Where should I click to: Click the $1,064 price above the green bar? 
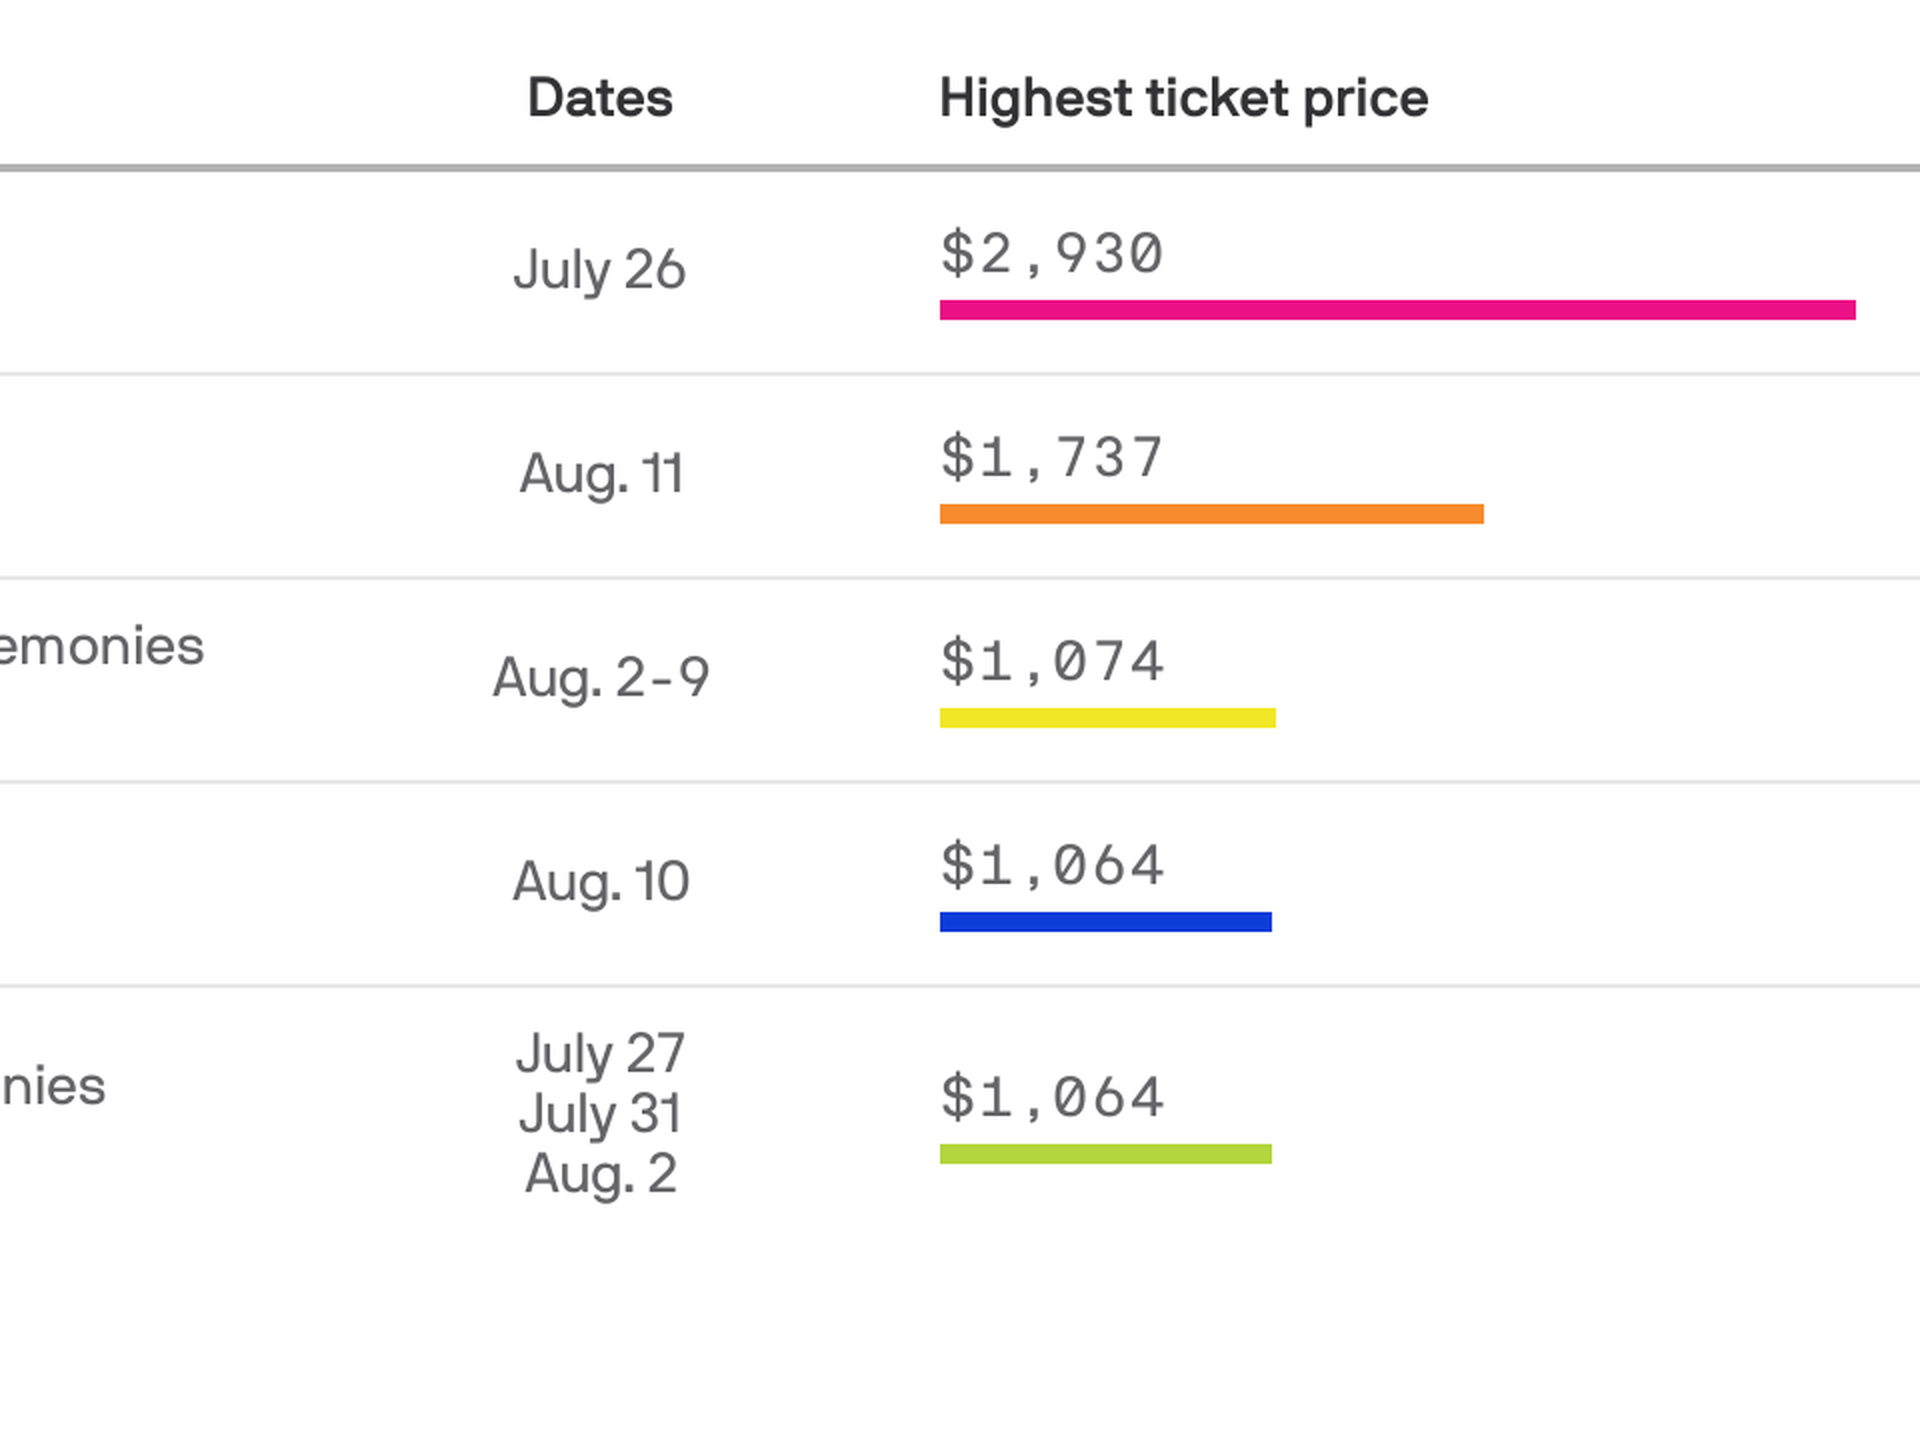pos(1052,1097)
